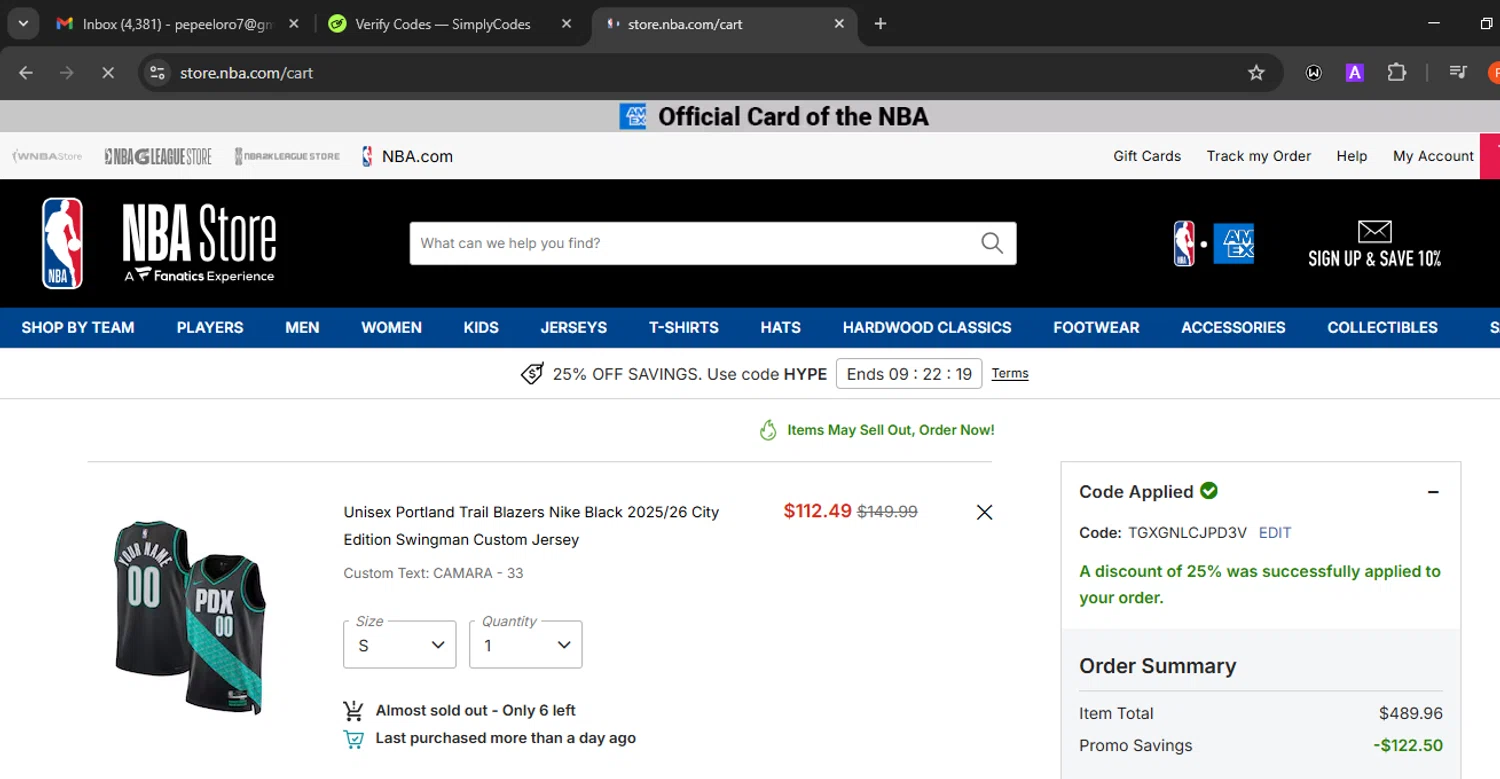Click the Trail Blazers jersey thumbnail
This screenshot has width=1500, height=779.
190,617
